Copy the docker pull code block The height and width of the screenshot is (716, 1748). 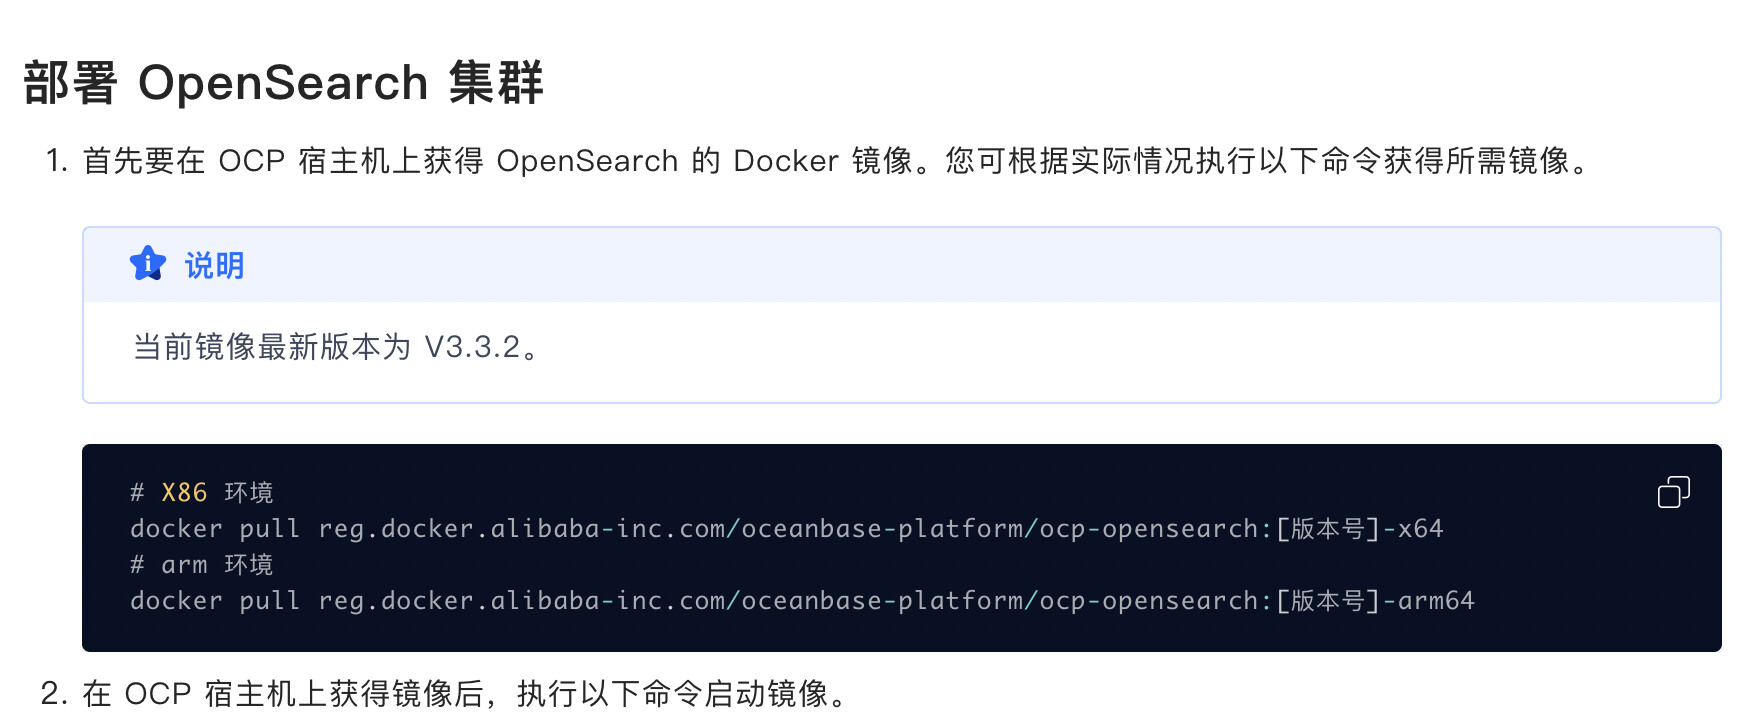1673,492
